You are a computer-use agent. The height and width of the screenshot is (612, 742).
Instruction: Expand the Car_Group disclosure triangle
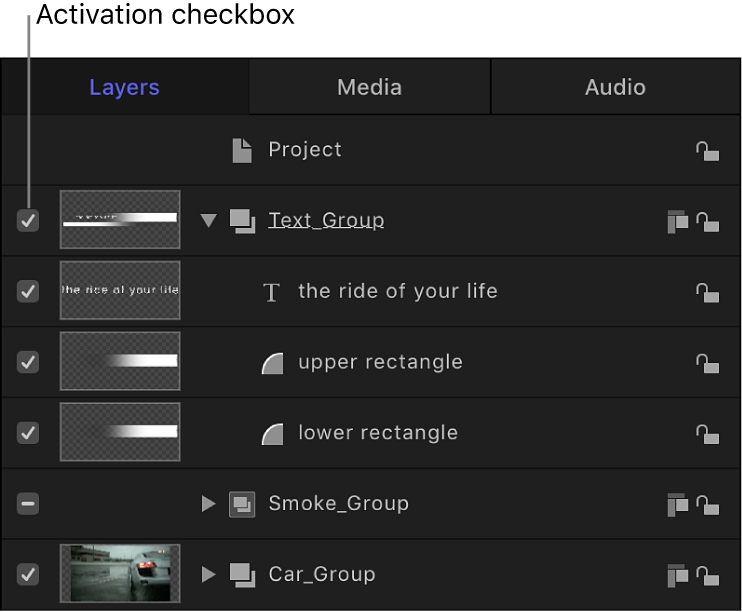pos(208,575)
